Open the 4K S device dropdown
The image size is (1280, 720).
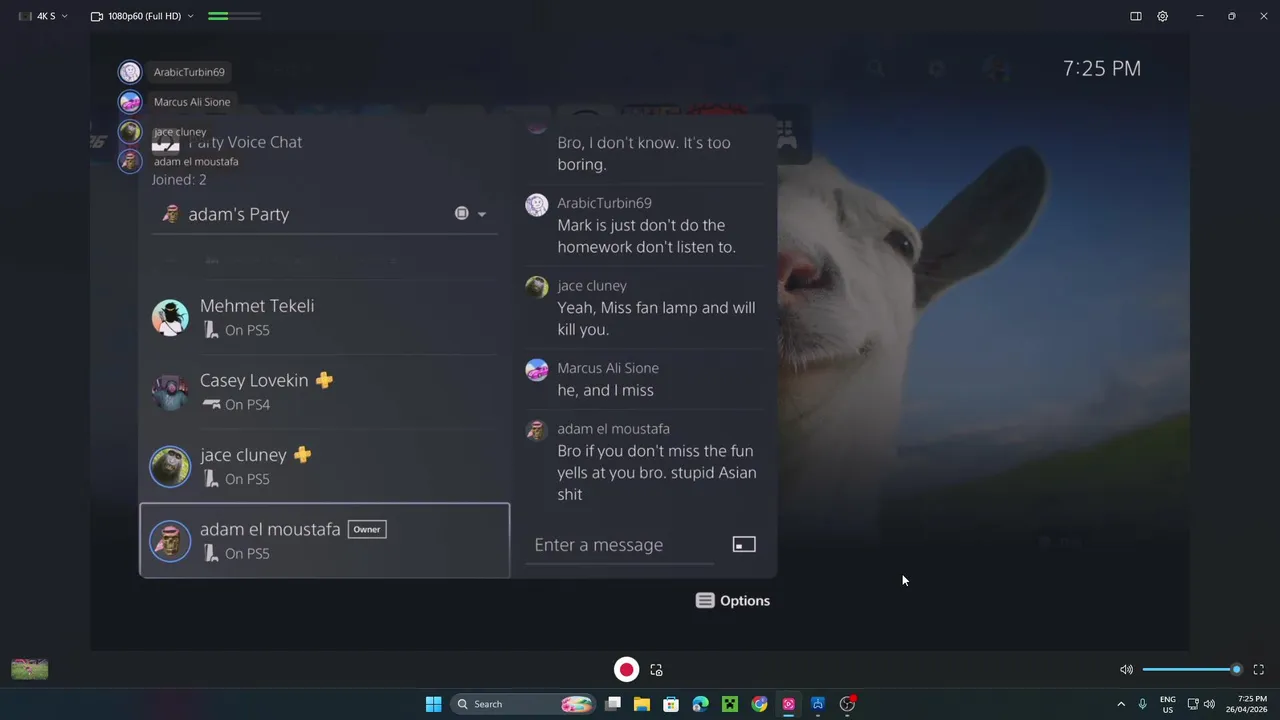(x=43, y=16)
